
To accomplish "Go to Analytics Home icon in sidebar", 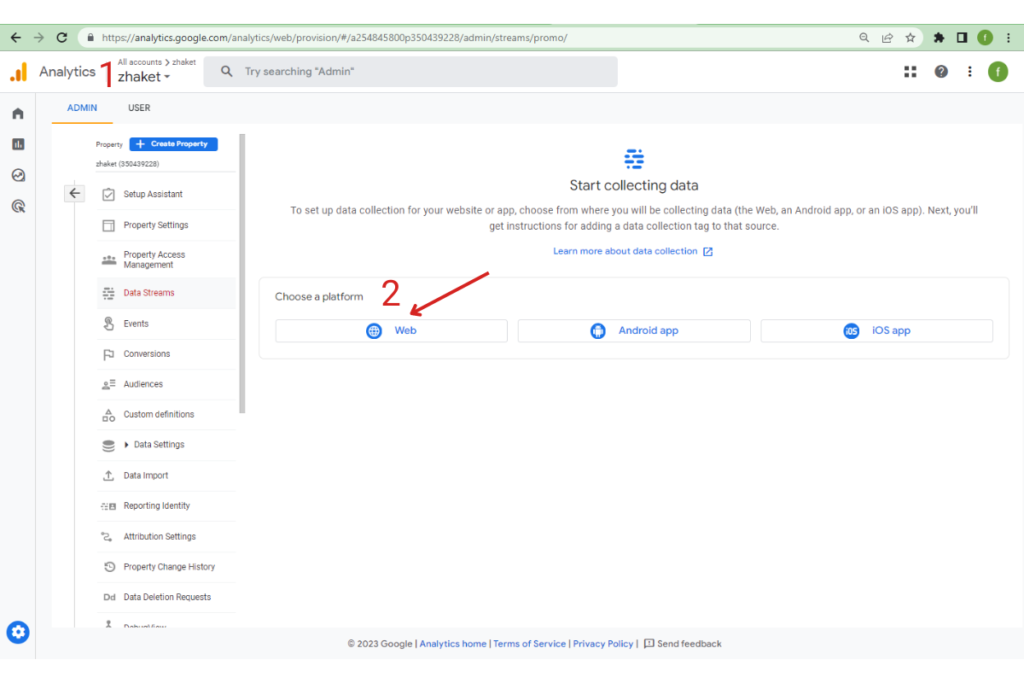I will coord(18,114).
